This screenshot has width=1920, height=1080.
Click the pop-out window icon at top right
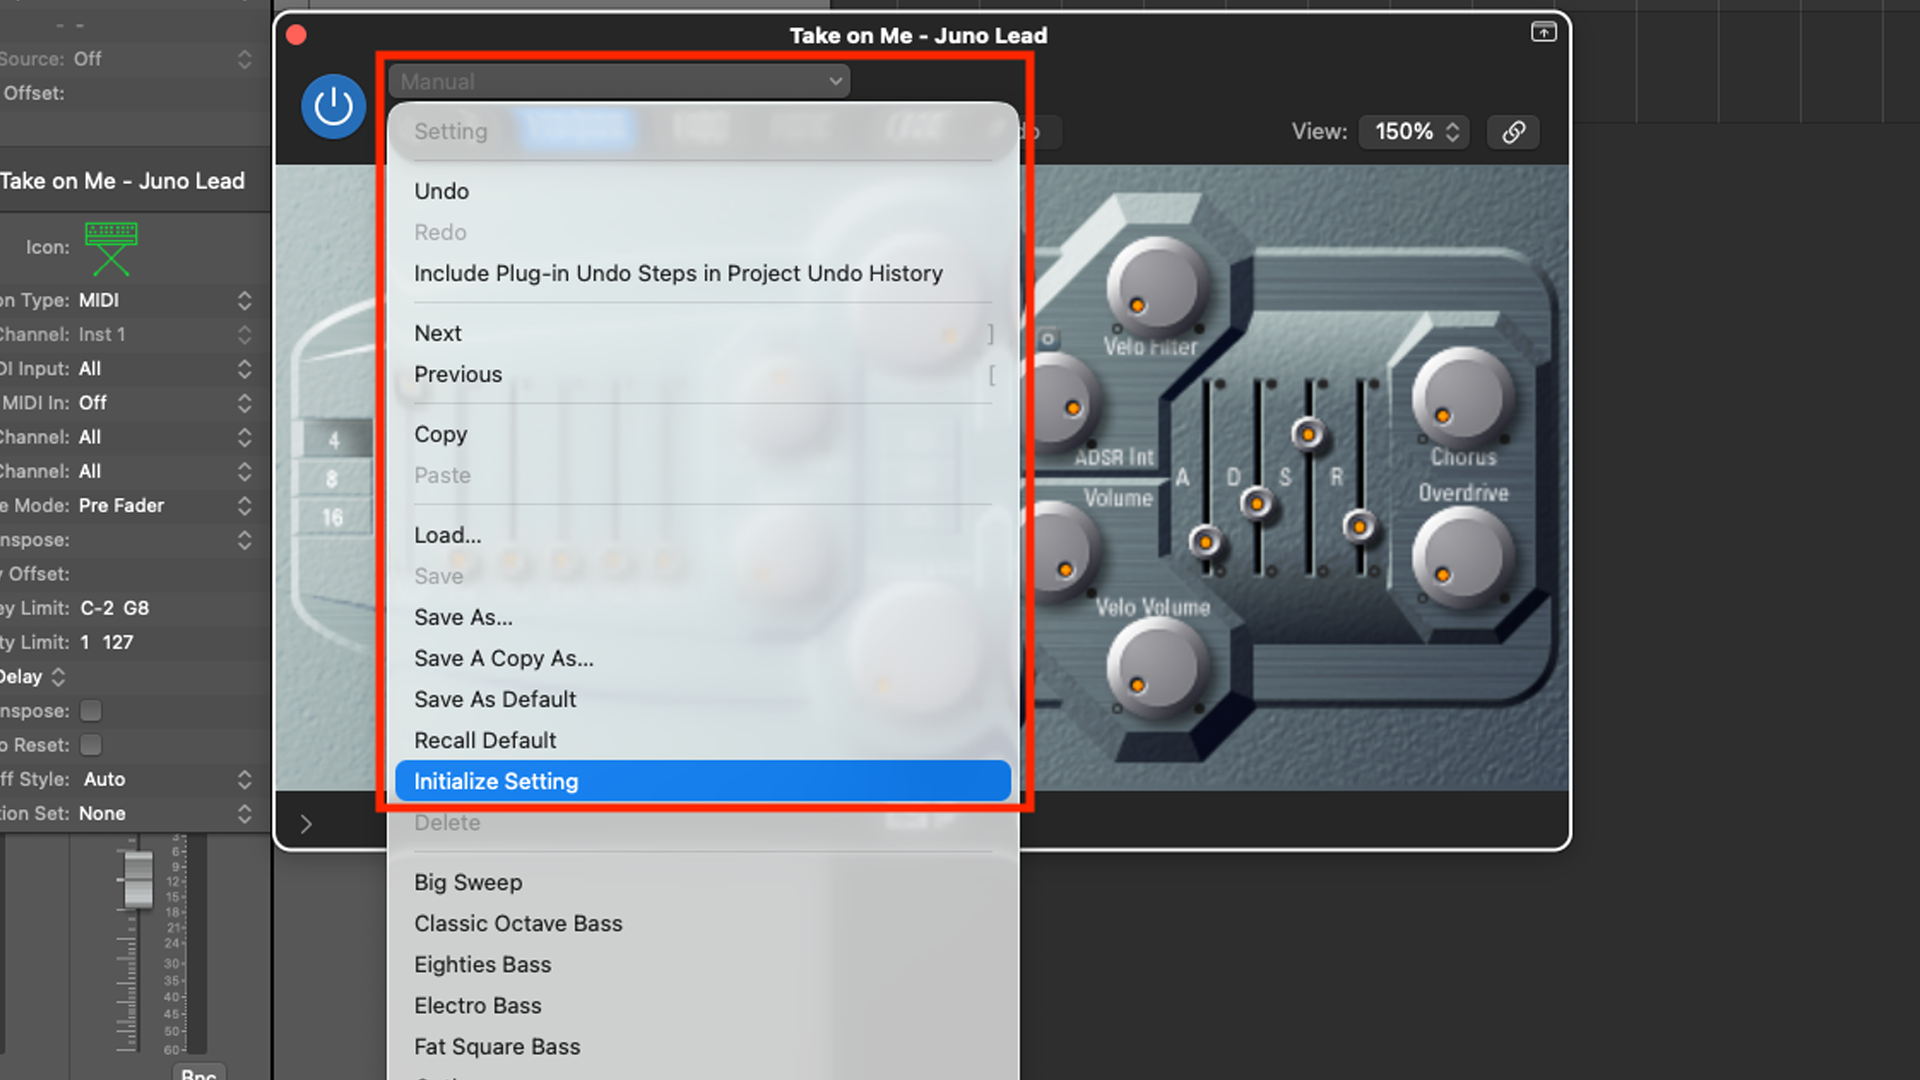tap(1543, 32)
